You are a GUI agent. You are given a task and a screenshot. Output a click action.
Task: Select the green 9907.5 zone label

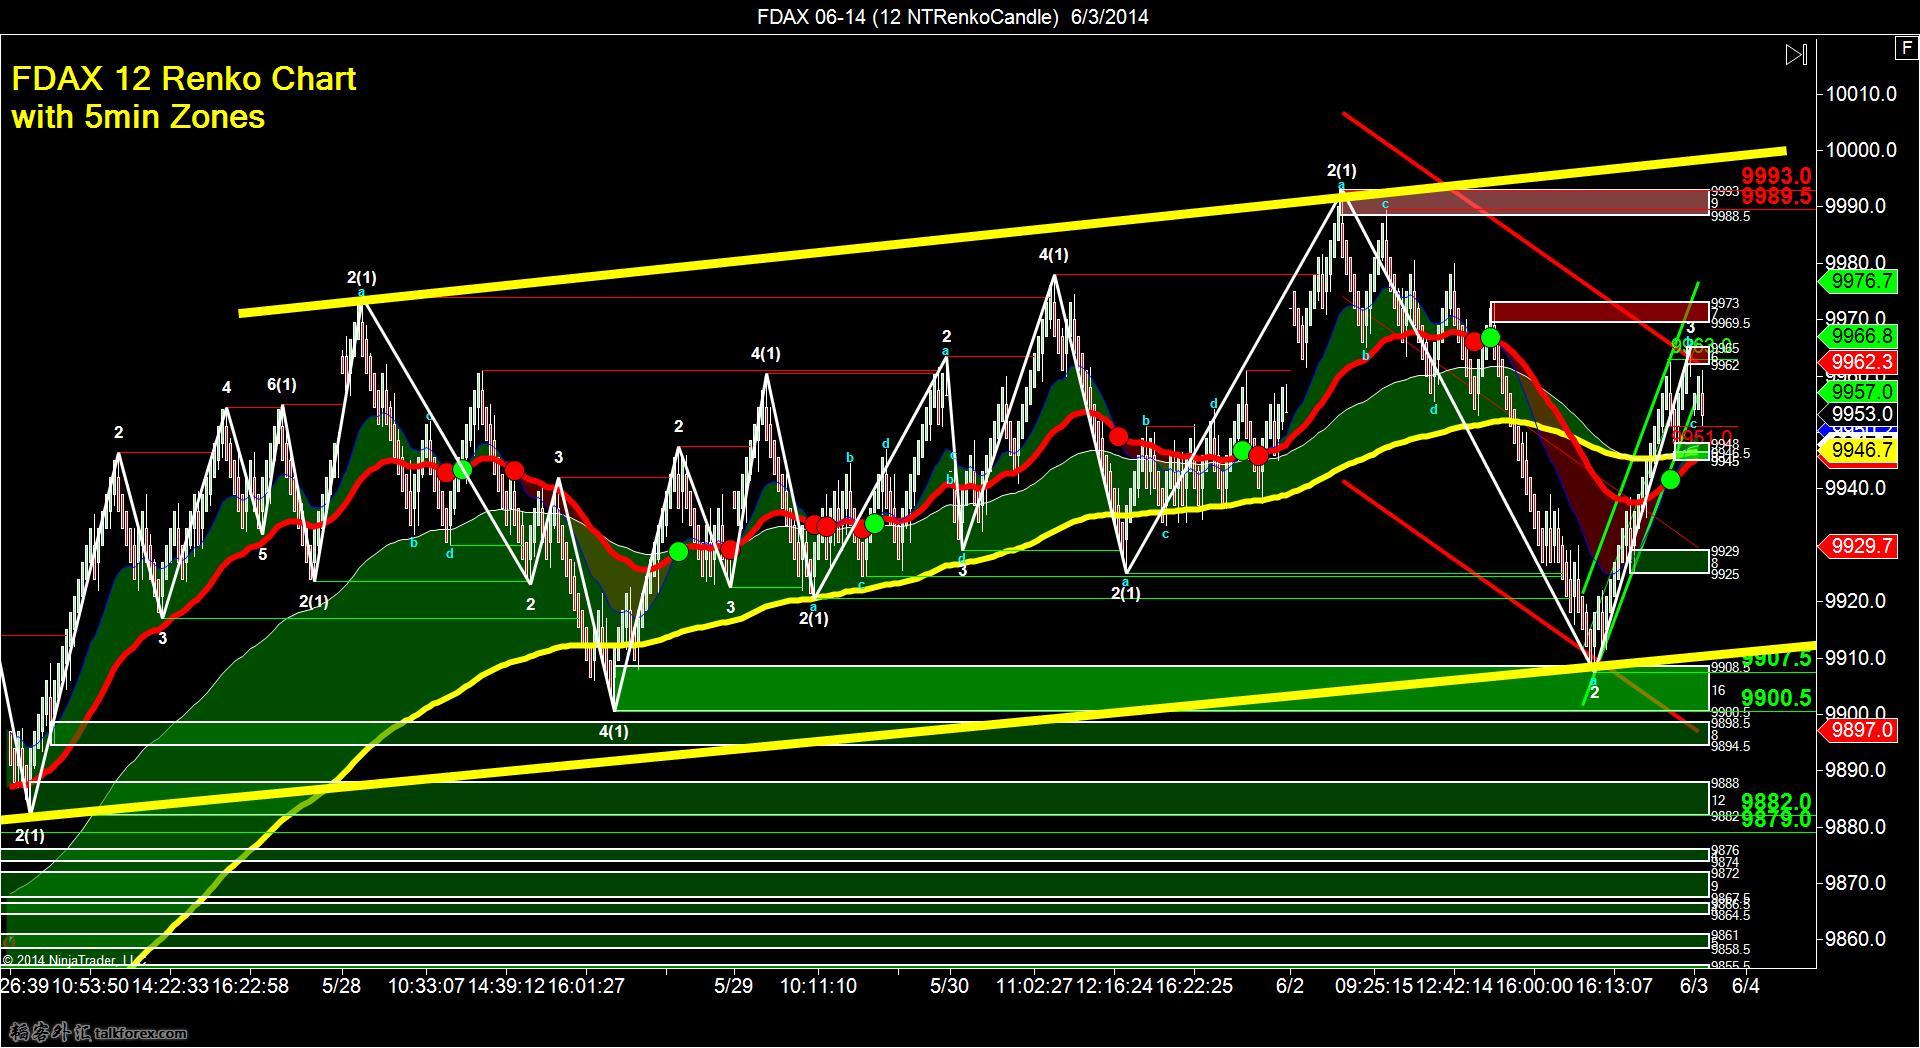(1776, 659)
